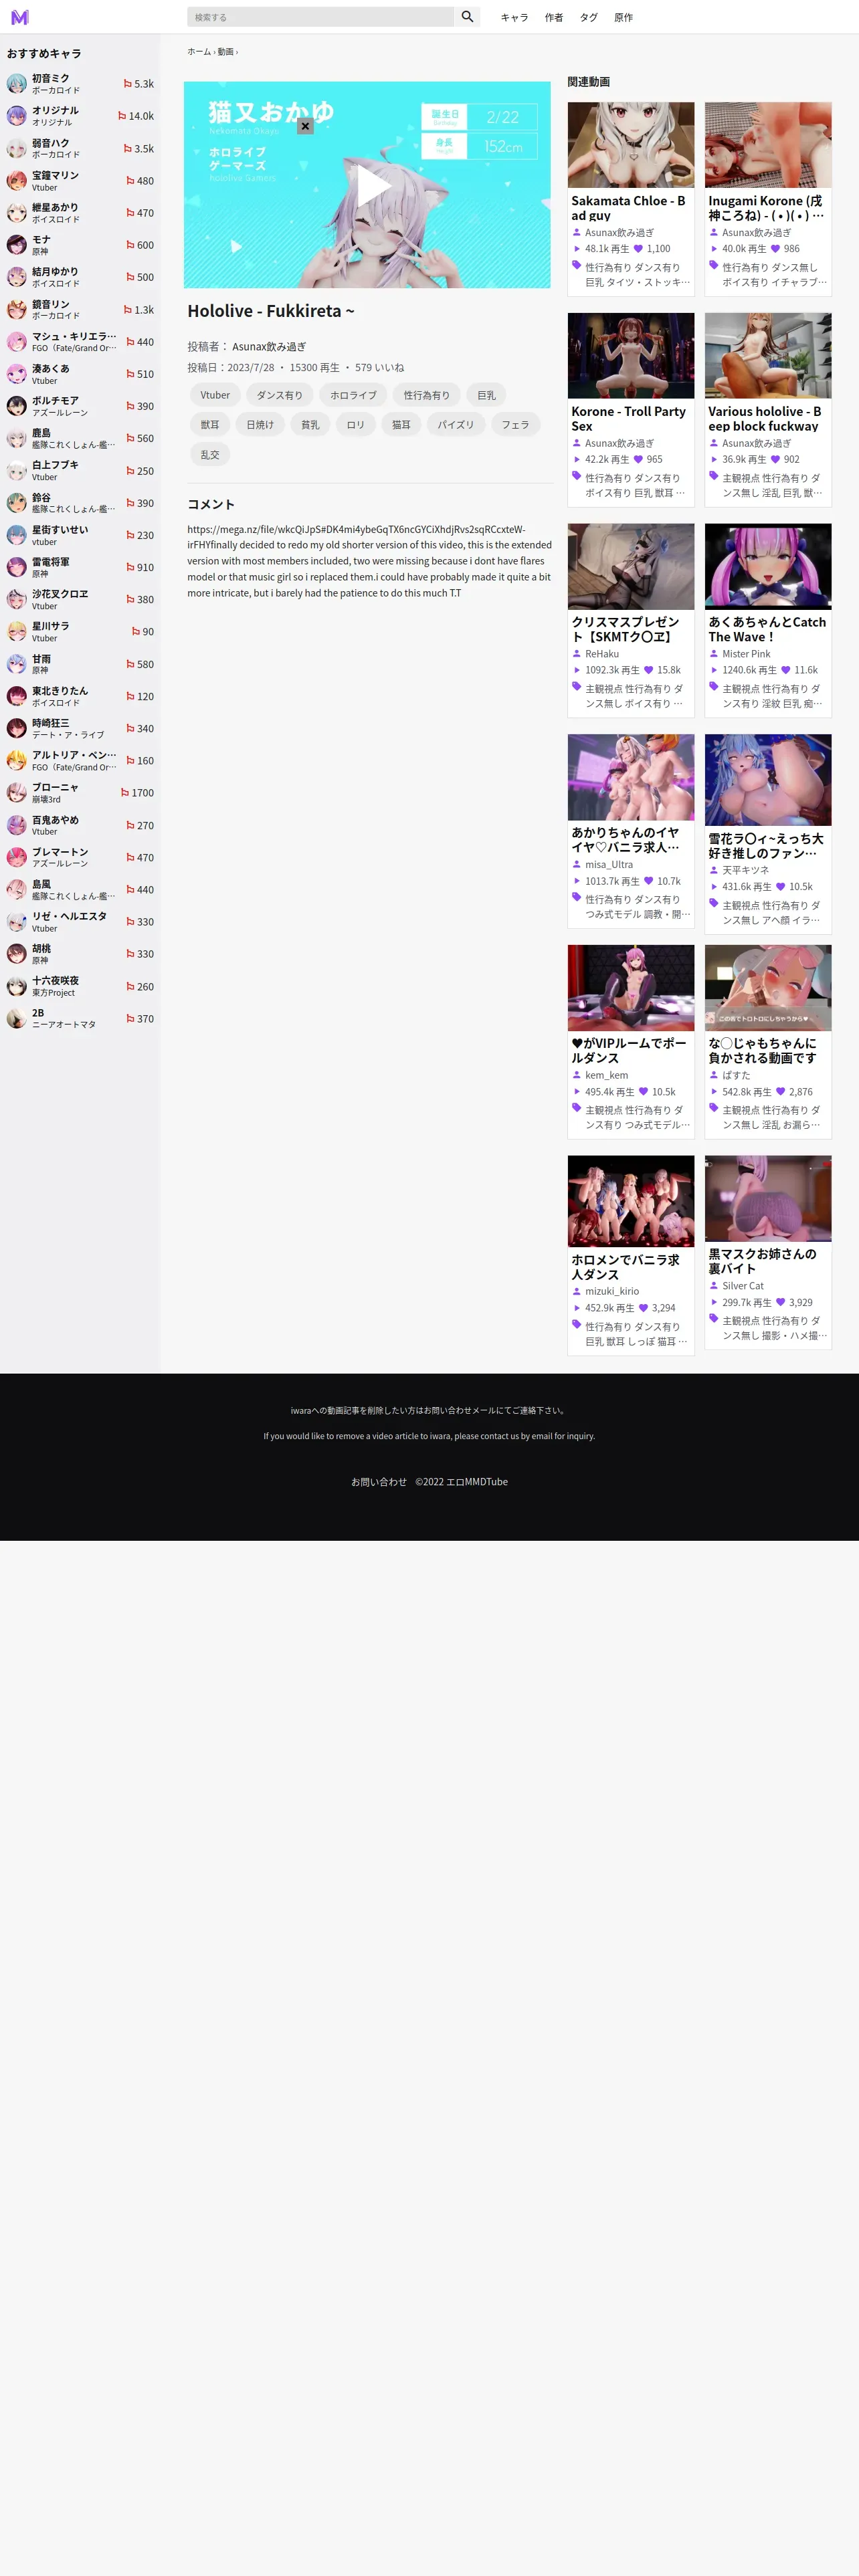859x2576 pixels.
Task: Open the 胡桃 character avatar
Action: [17, 954]
